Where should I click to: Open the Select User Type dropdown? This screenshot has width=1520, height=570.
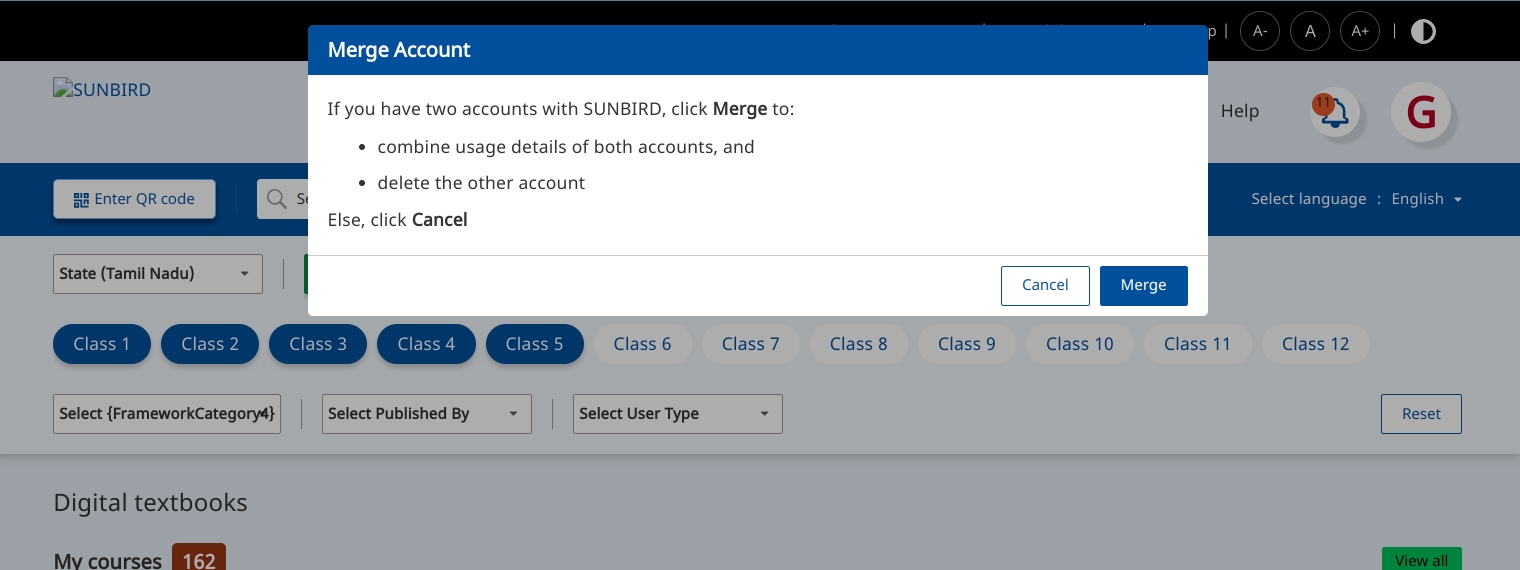[x=678, y=414]
